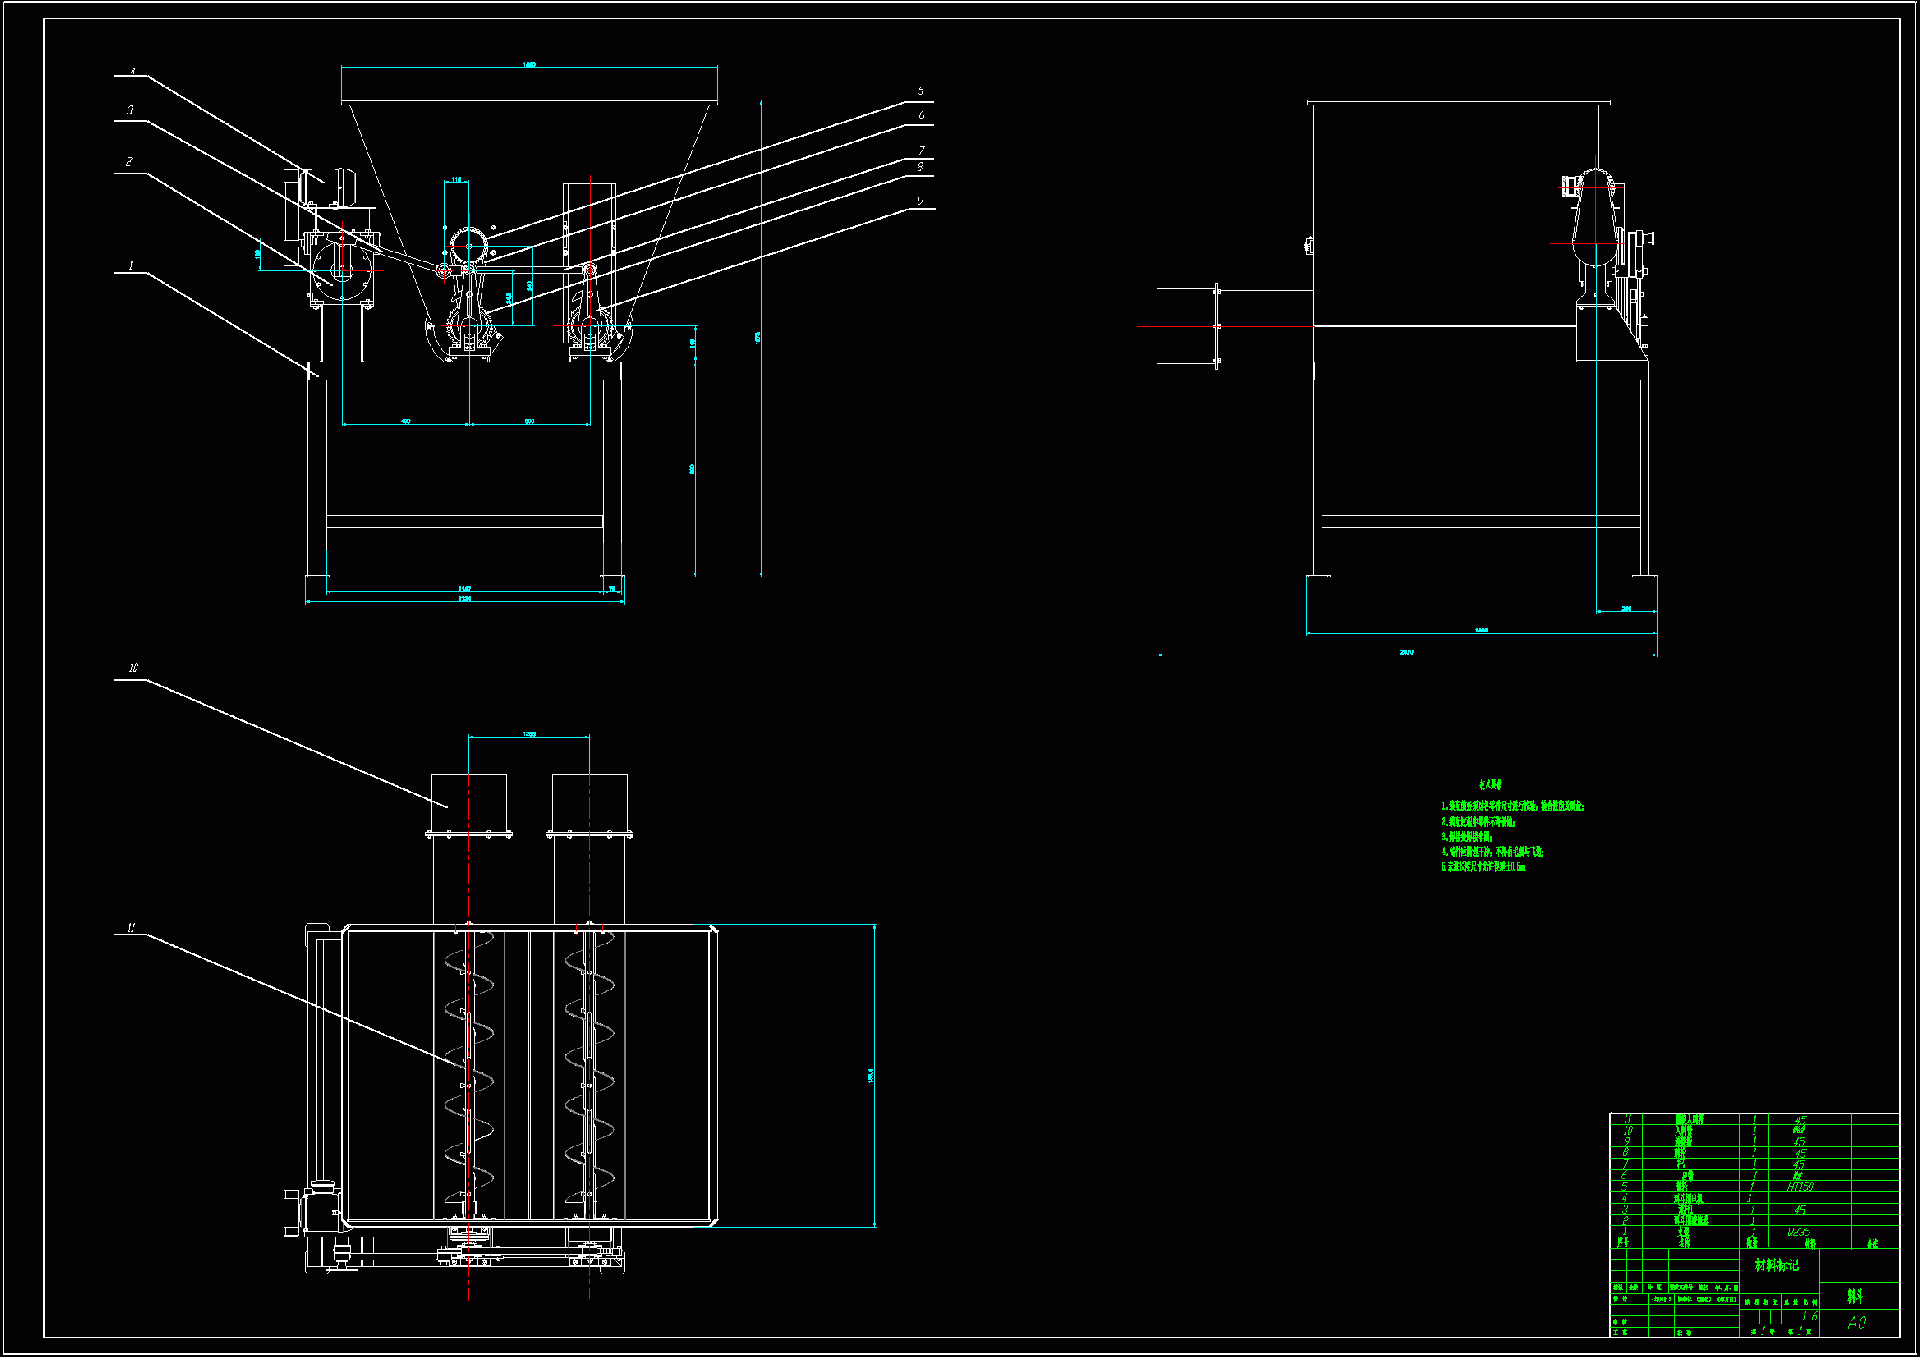Image resolution: width=1920 pixels, height=1357 pixels.
Task: Select the 800 vertical leg height dimension
Action: click(692, 468)
